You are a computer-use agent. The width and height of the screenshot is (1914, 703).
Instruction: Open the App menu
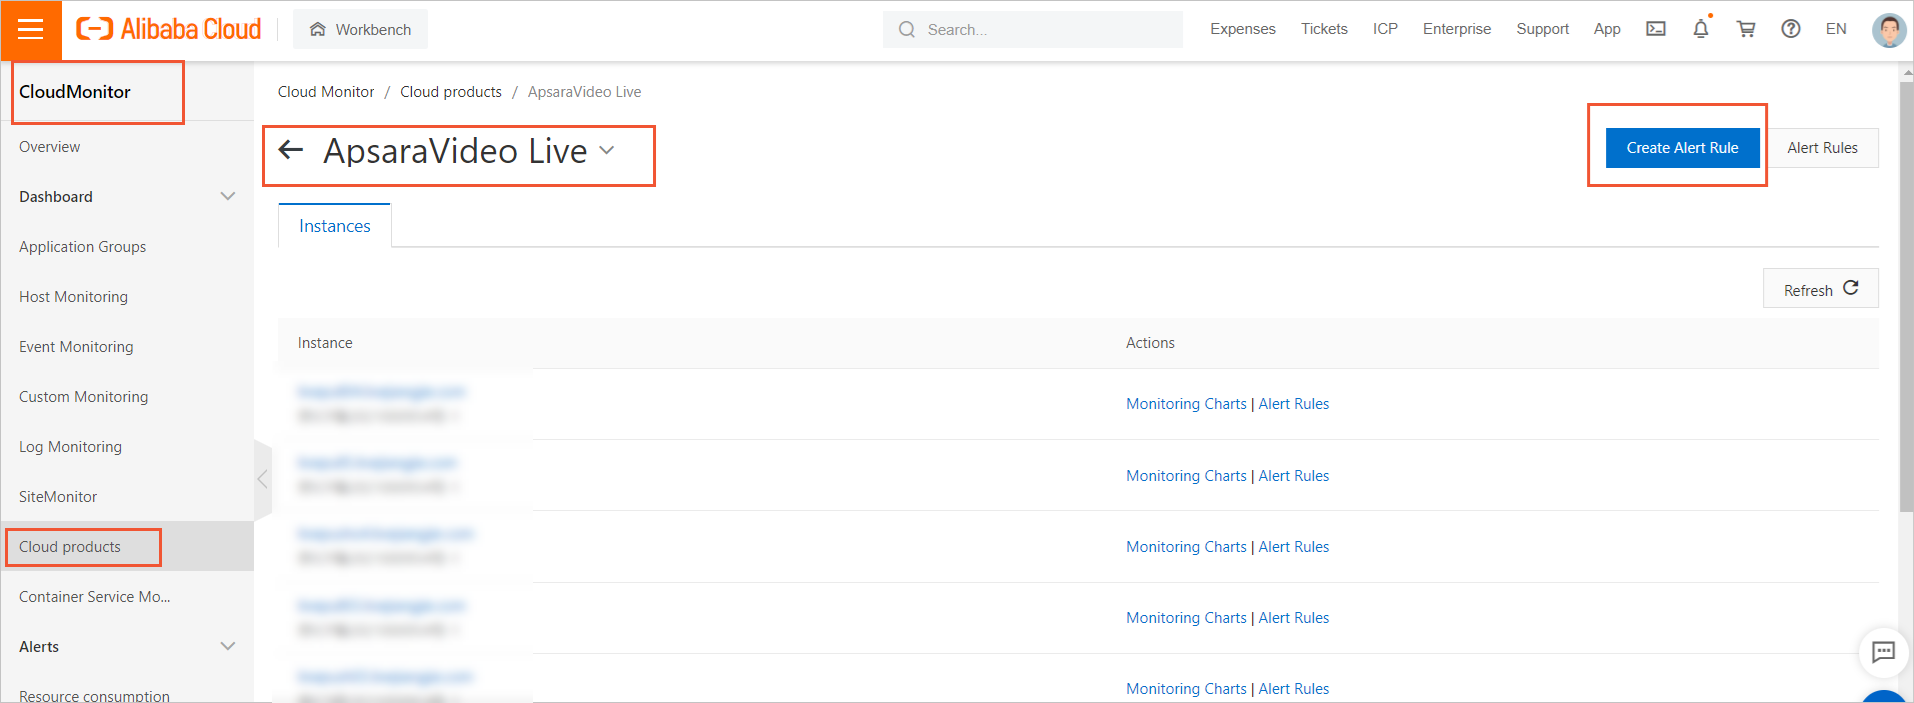pos(1607,29)
